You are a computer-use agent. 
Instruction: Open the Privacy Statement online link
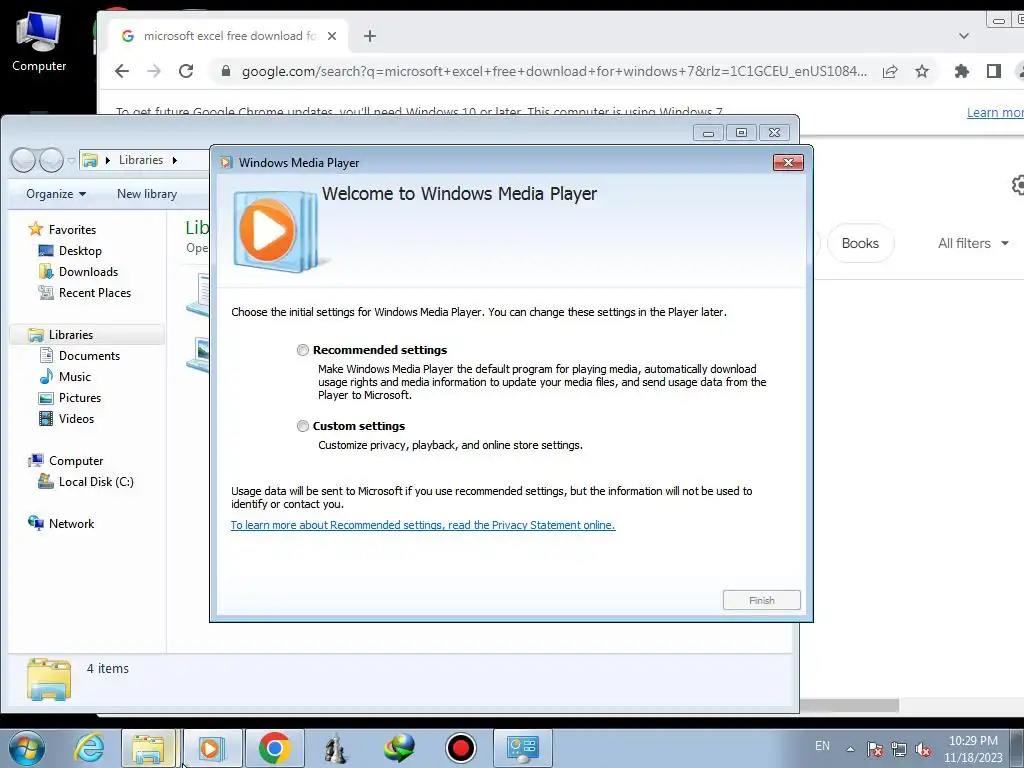coord(423,525)
